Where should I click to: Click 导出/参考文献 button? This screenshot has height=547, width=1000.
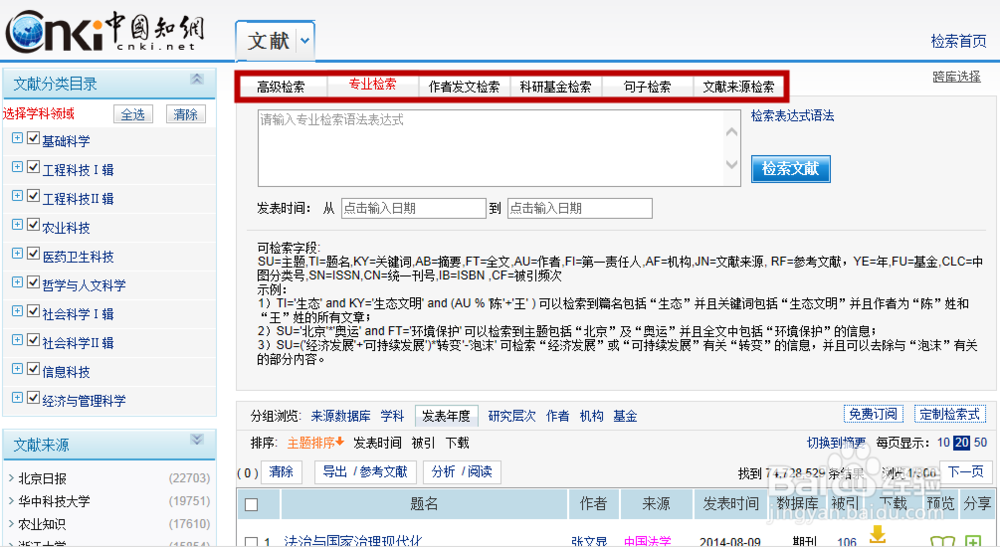[x=365, y=472]
